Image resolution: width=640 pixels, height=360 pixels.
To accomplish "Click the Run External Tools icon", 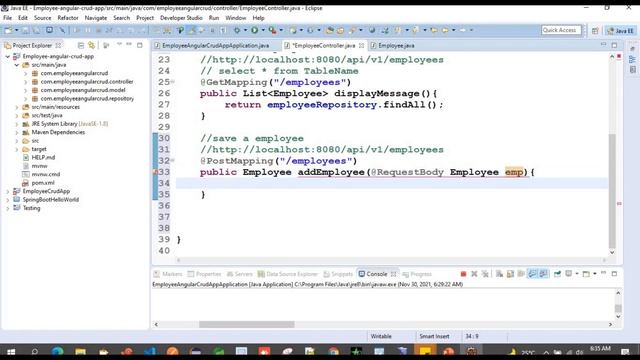I will [272, 30].
